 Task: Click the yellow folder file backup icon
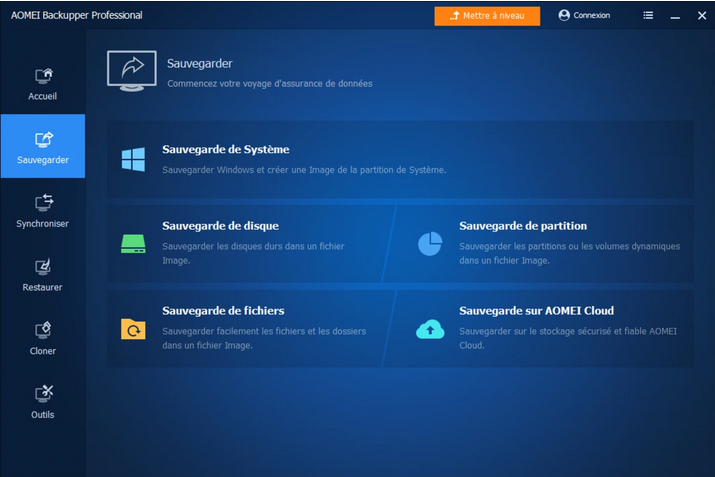pos(133,329)
